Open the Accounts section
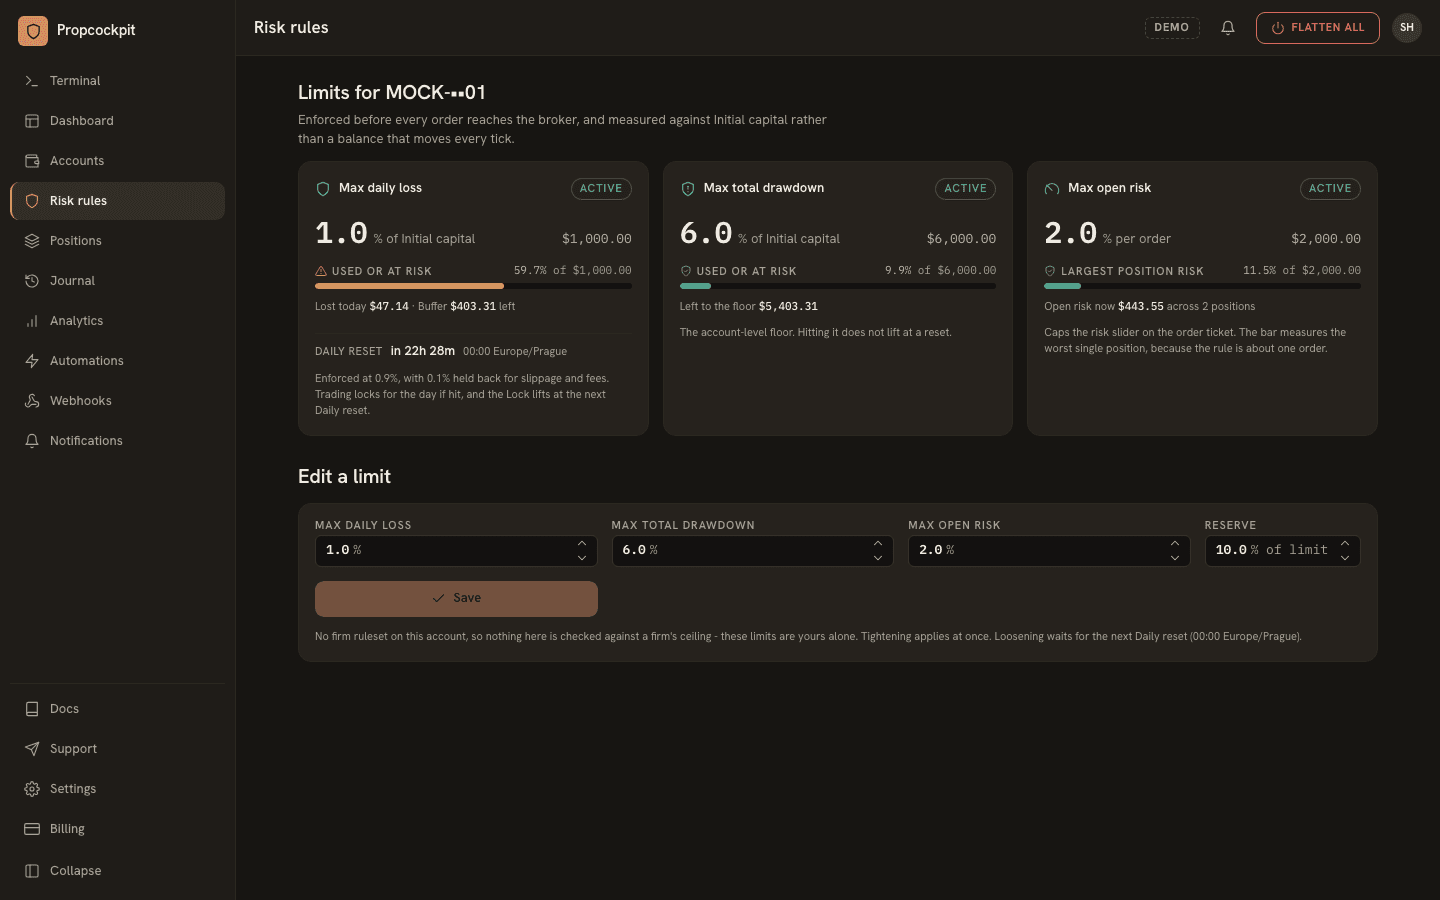Viewport: 1440px width, 900px height. tap(117, 161)
